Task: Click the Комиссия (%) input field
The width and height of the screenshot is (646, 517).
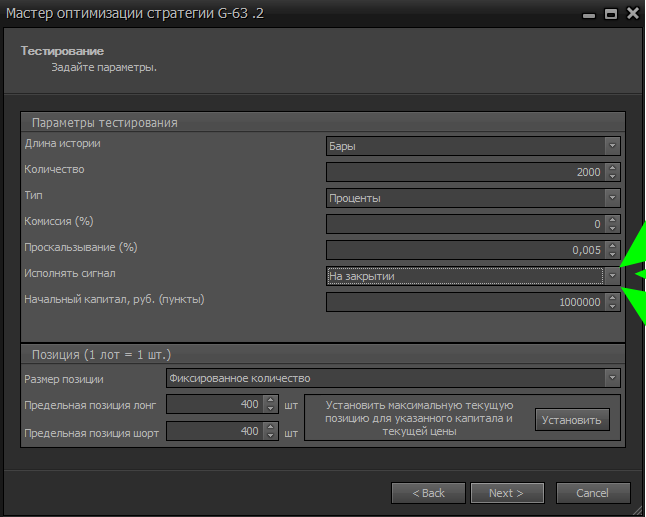Action: point(465,224)
